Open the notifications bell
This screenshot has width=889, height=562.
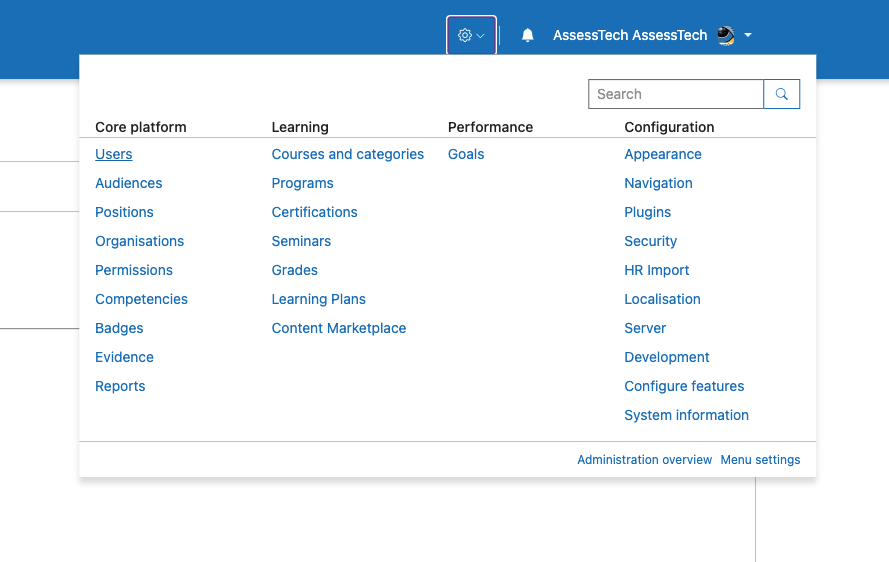[x=527, y=35]
